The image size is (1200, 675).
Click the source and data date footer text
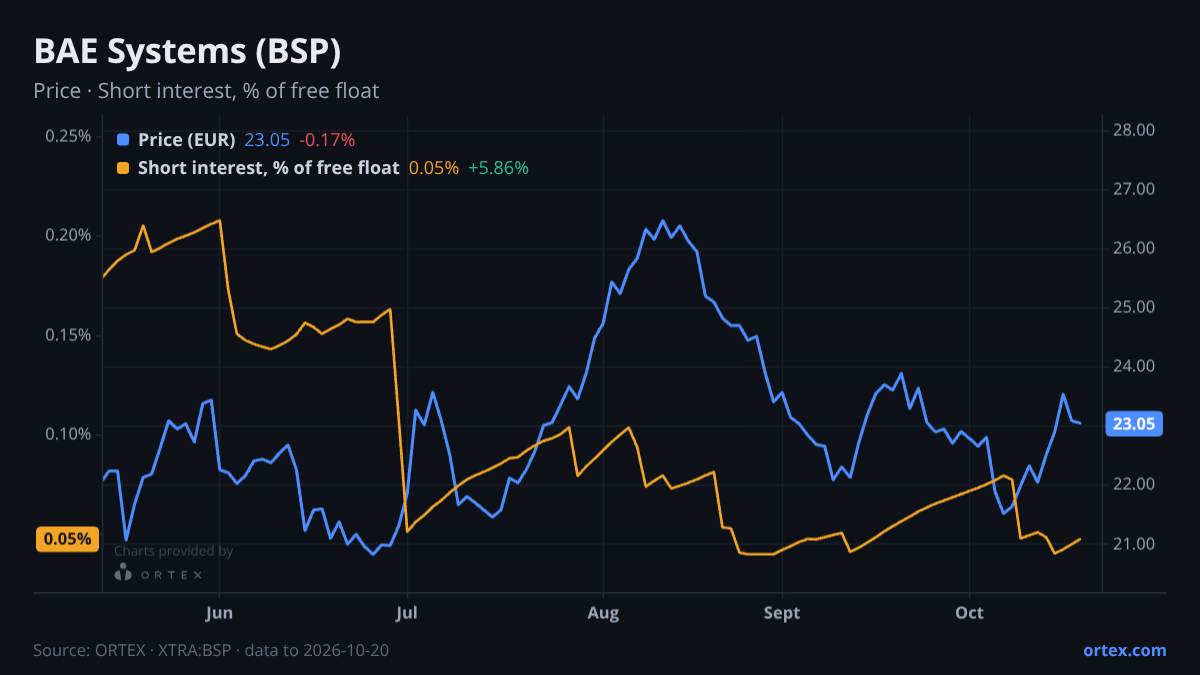click(x=211, y=650)
